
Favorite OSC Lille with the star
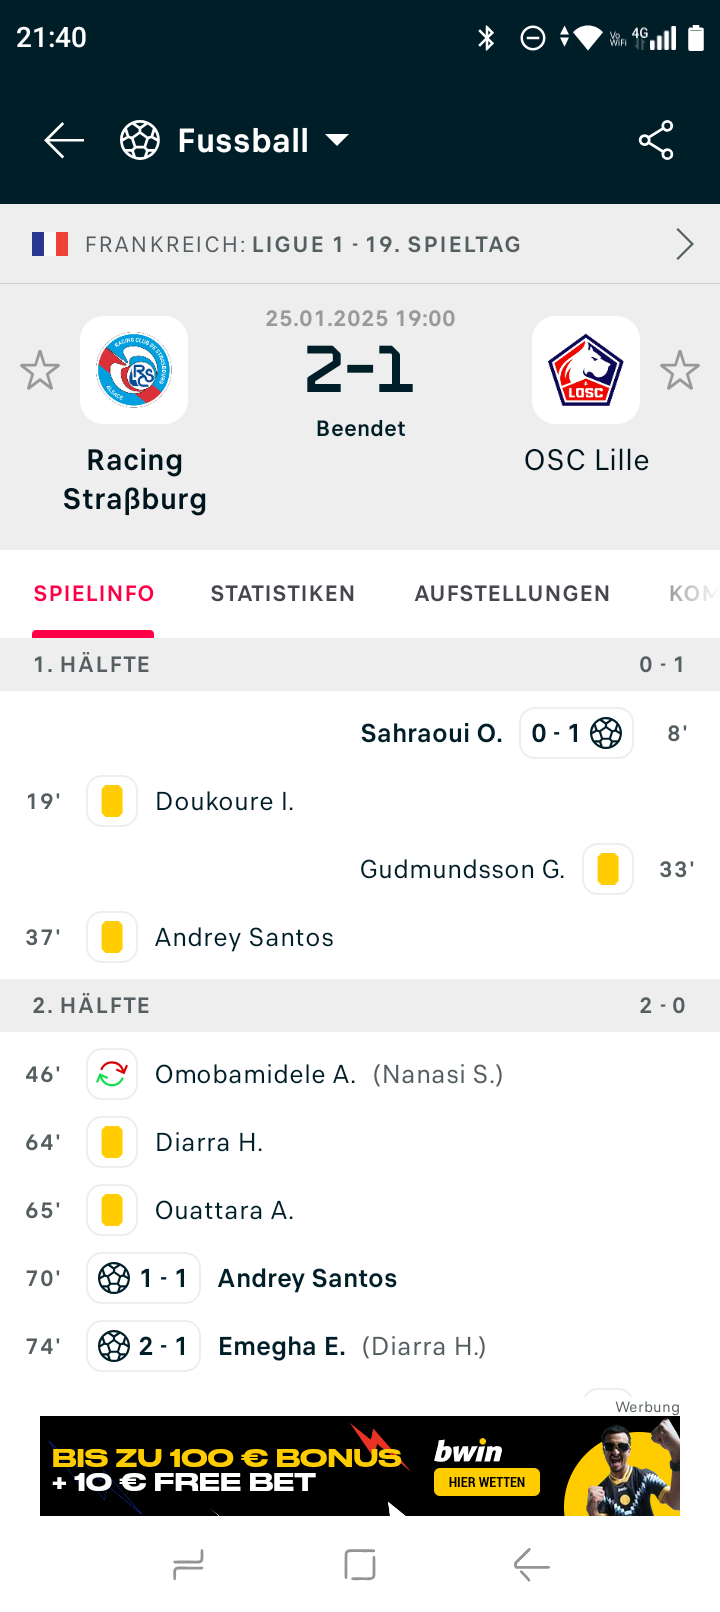tap(680, 371)
